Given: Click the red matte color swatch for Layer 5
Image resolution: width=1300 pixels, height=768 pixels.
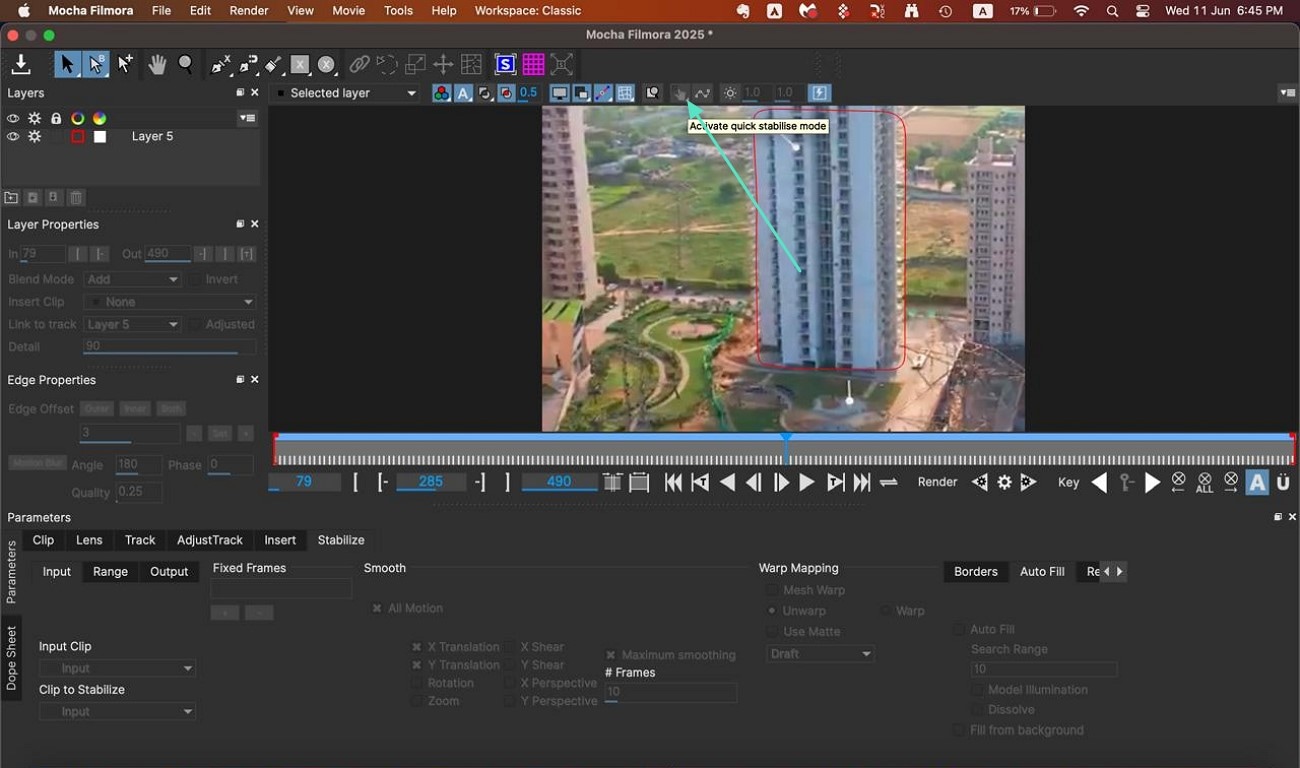Looking at the screenshot, I should click(x=78, y=136).
